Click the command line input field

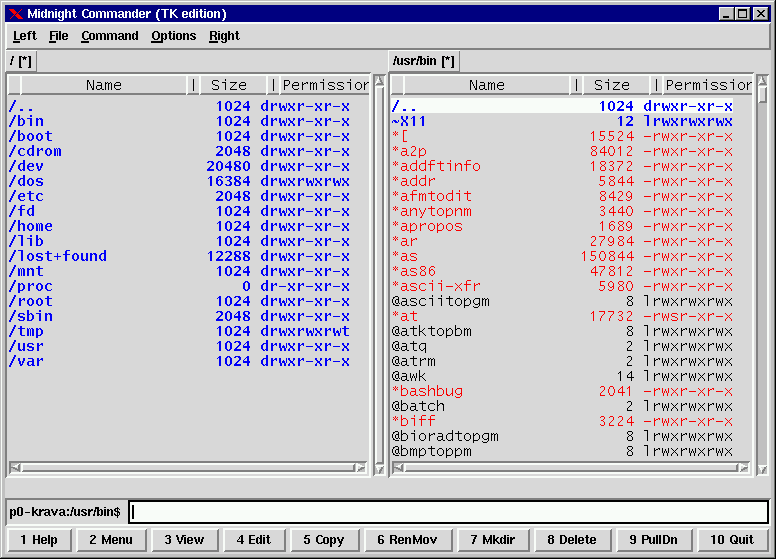click(448, 512)
